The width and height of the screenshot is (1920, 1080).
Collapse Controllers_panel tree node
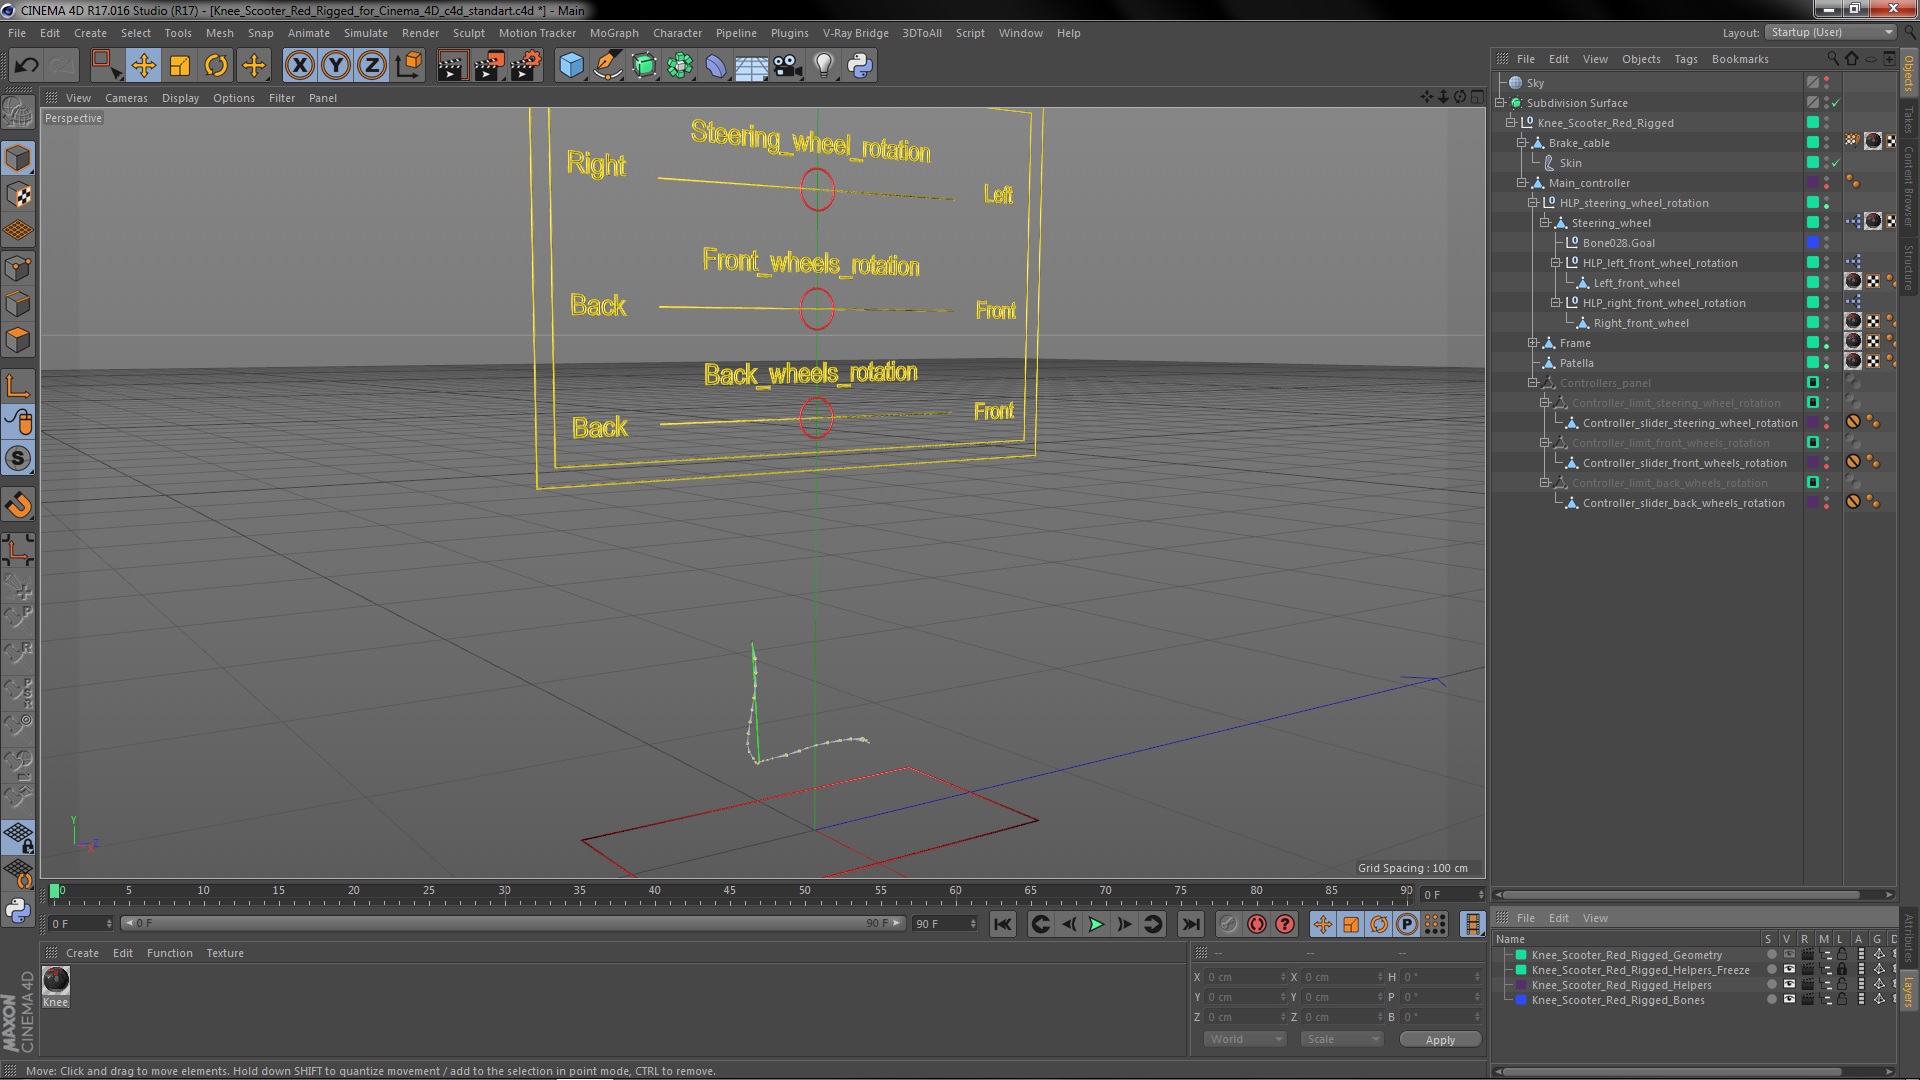pos(1533,383)
